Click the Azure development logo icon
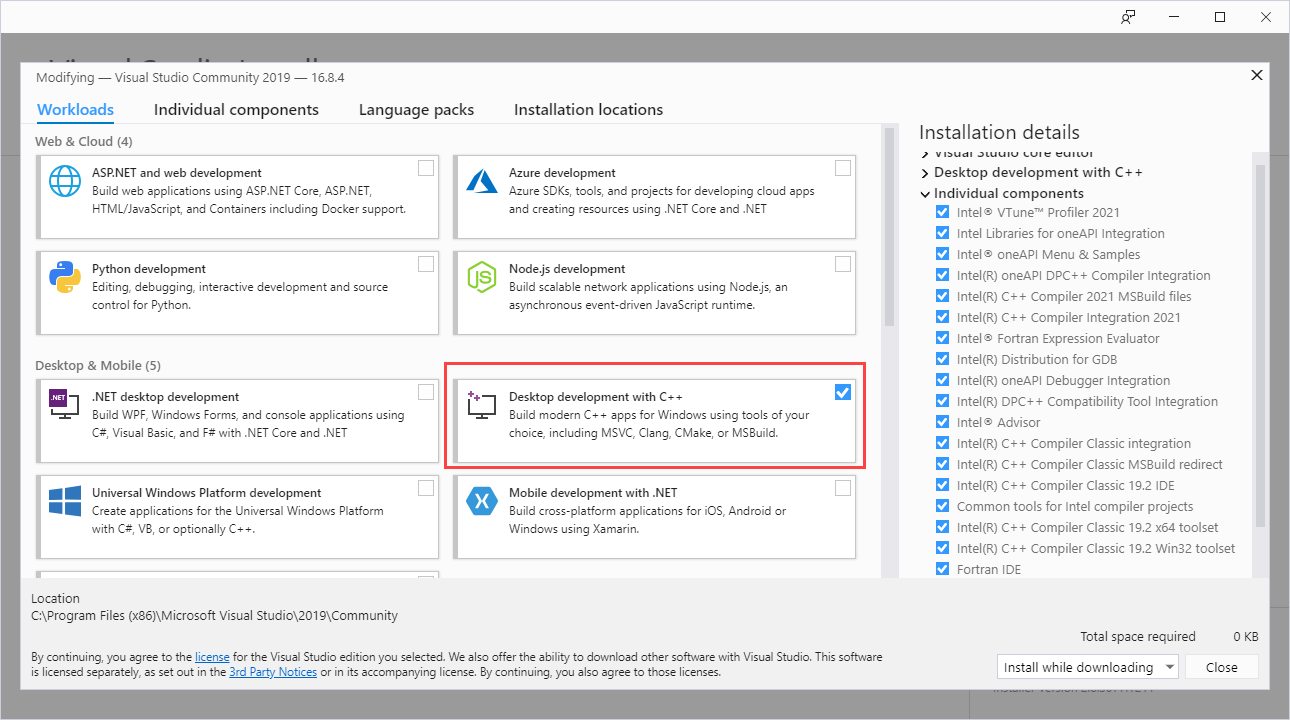The width and height of the screenshot is (1290, 720). coord(482,181)
